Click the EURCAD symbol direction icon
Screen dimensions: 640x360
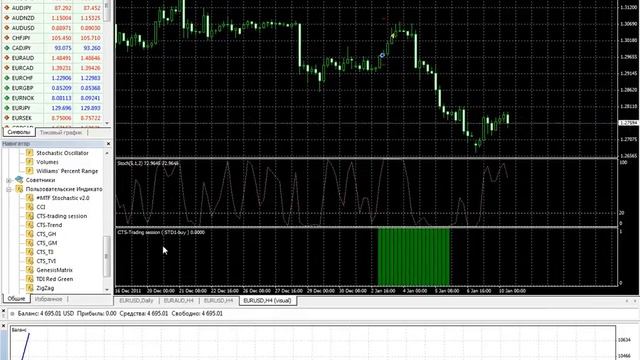click(6, 68)
